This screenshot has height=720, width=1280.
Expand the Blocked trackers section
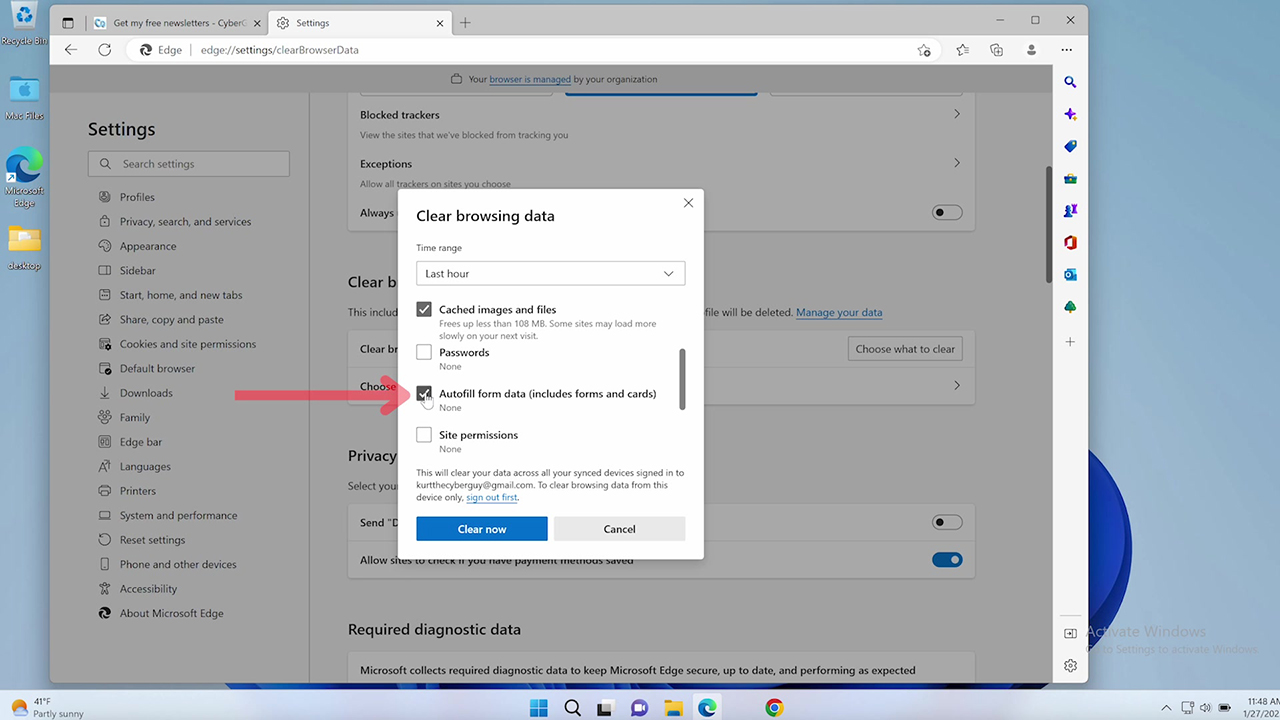pos(956,113)
